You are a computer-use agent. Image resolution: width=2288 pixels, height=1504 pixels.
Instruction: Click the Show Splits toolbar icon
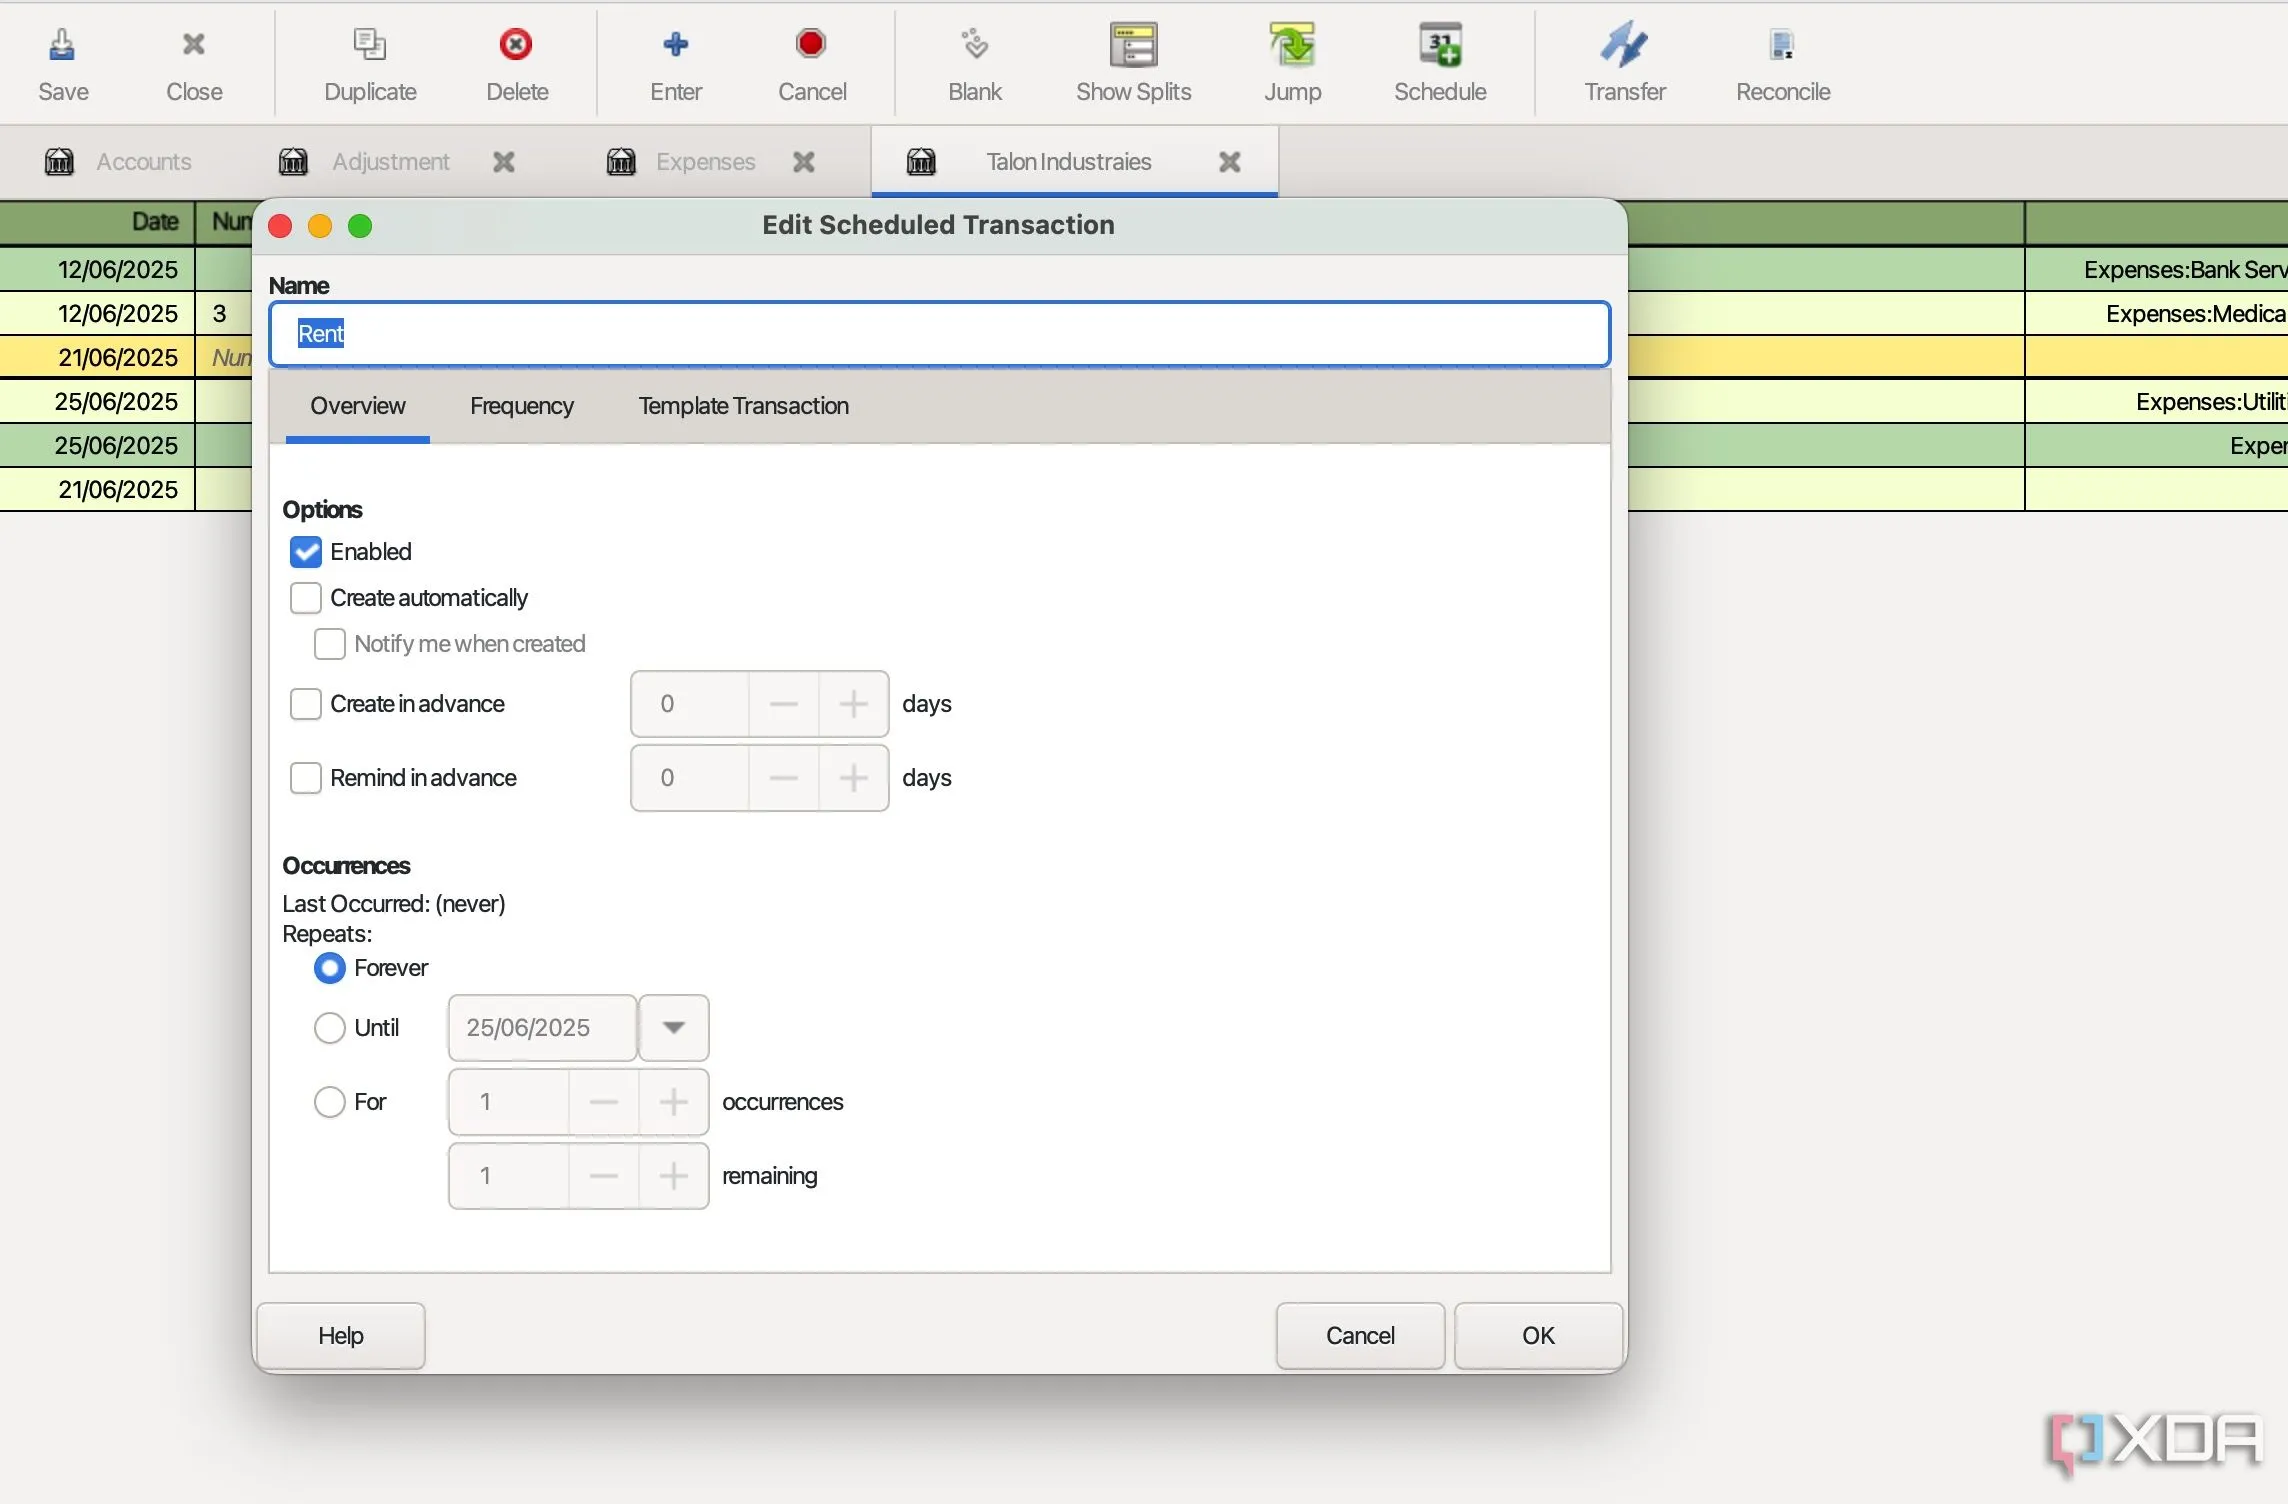pyautogui.click(x=1133, y=45)
